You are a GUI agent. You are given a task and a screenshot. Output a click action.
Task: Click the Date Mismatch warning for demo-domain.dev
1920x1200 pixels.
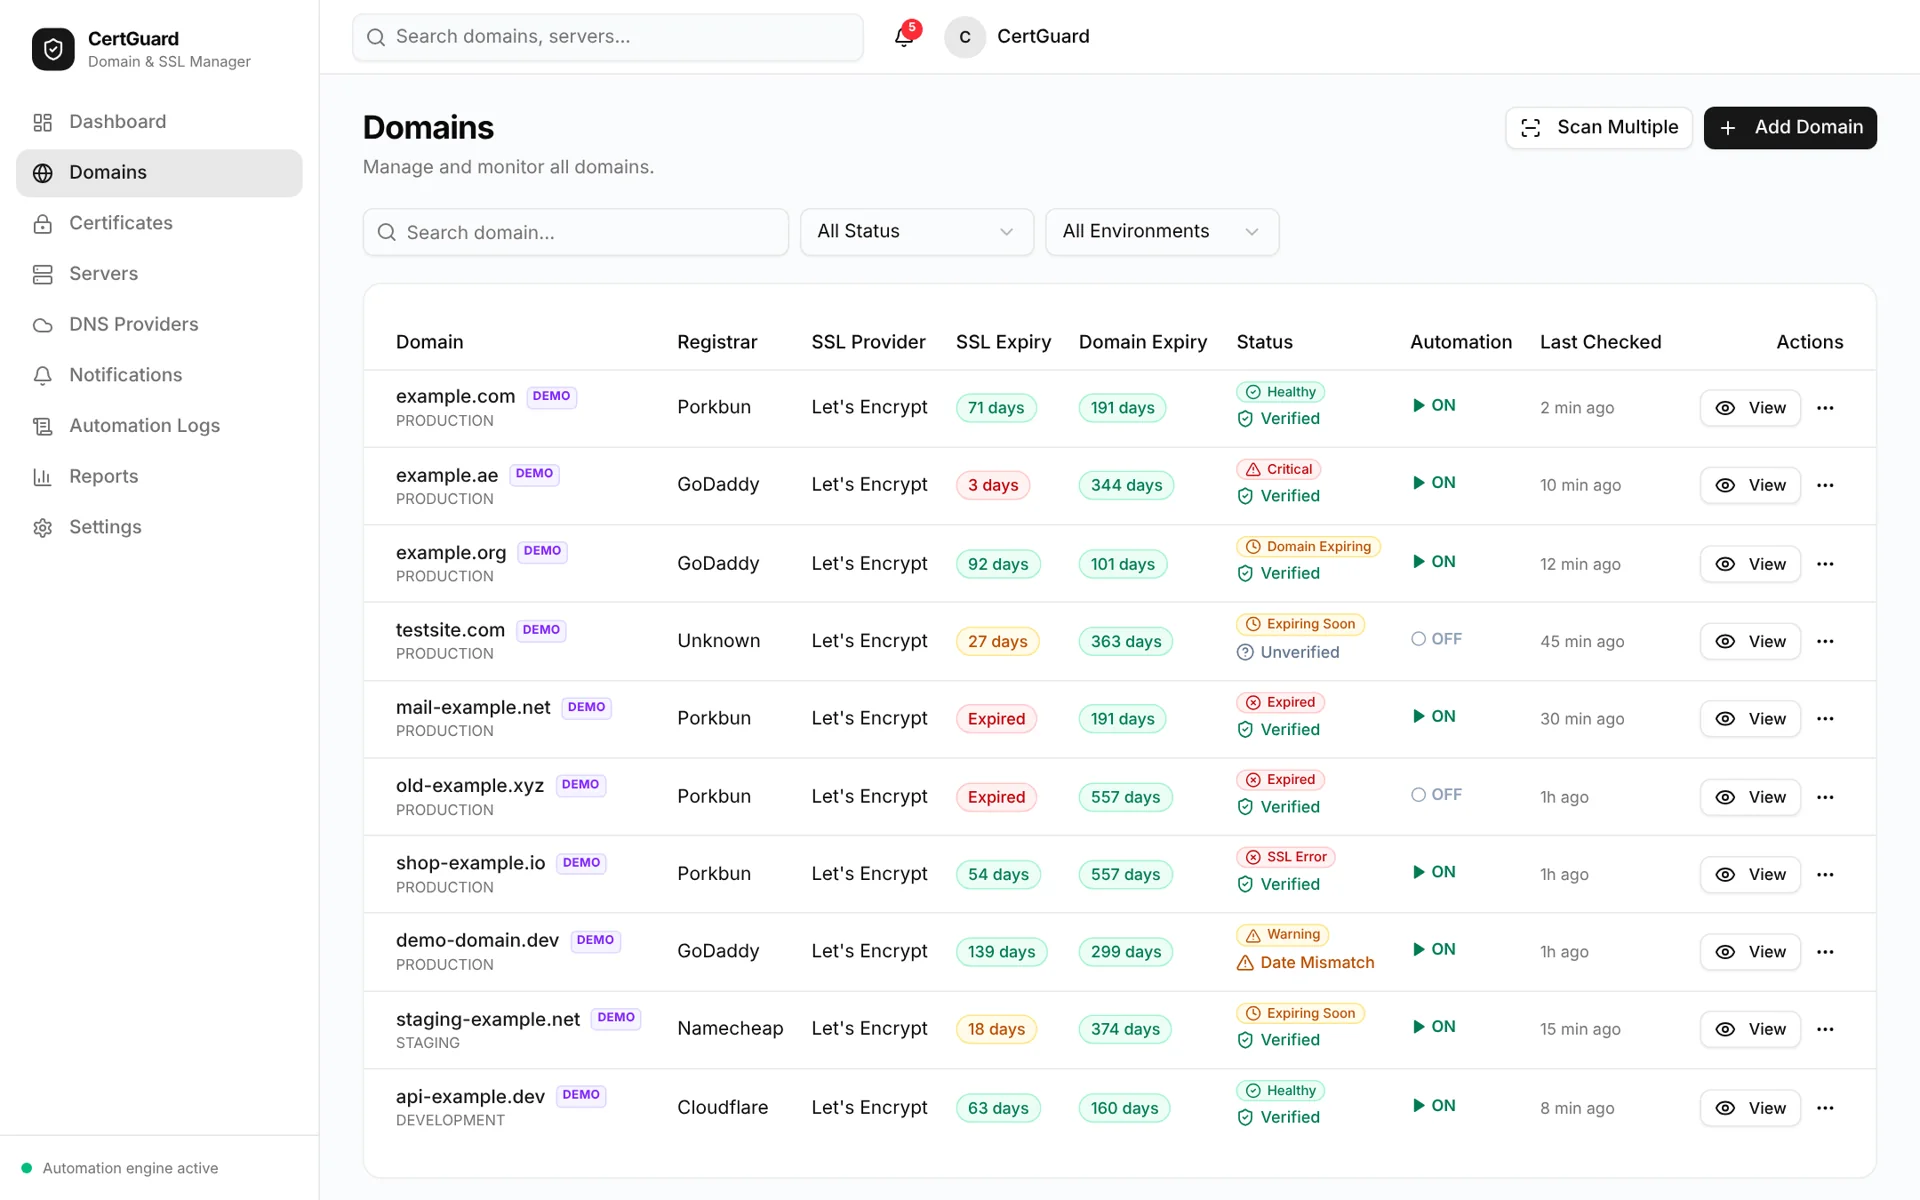click(1305, 962)
